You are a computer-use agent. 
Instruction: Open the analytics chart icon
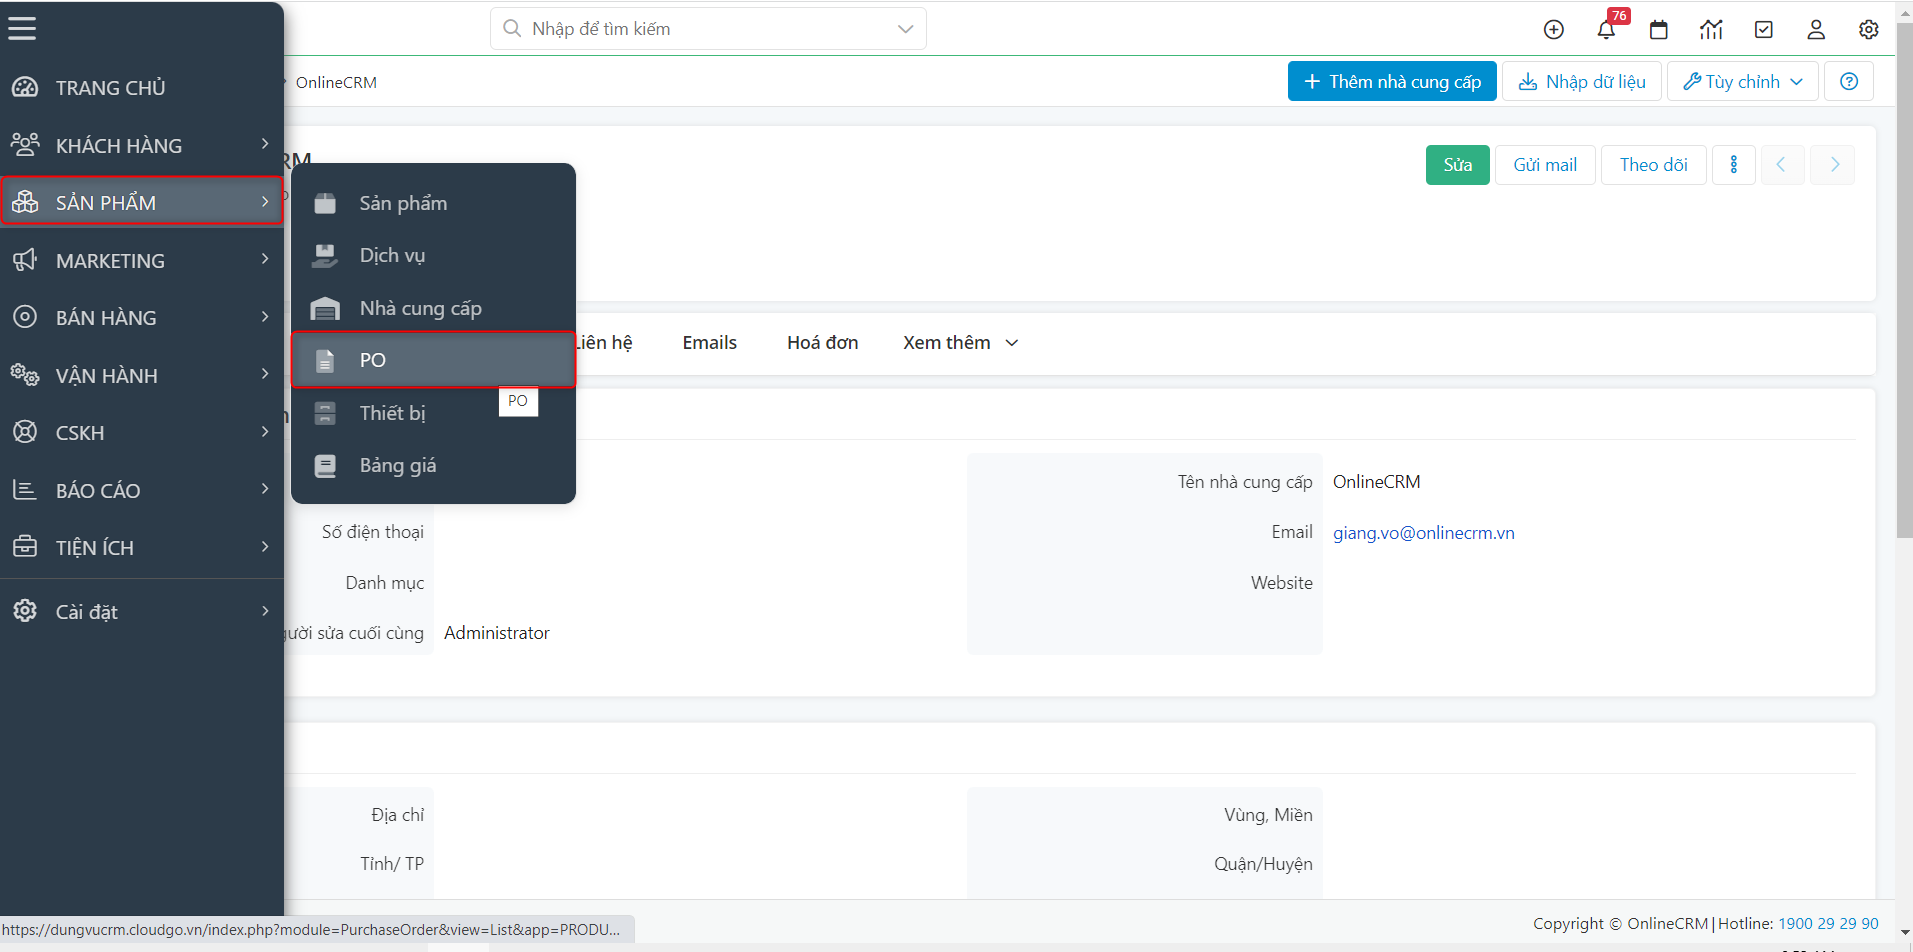tap(1711, 29)
